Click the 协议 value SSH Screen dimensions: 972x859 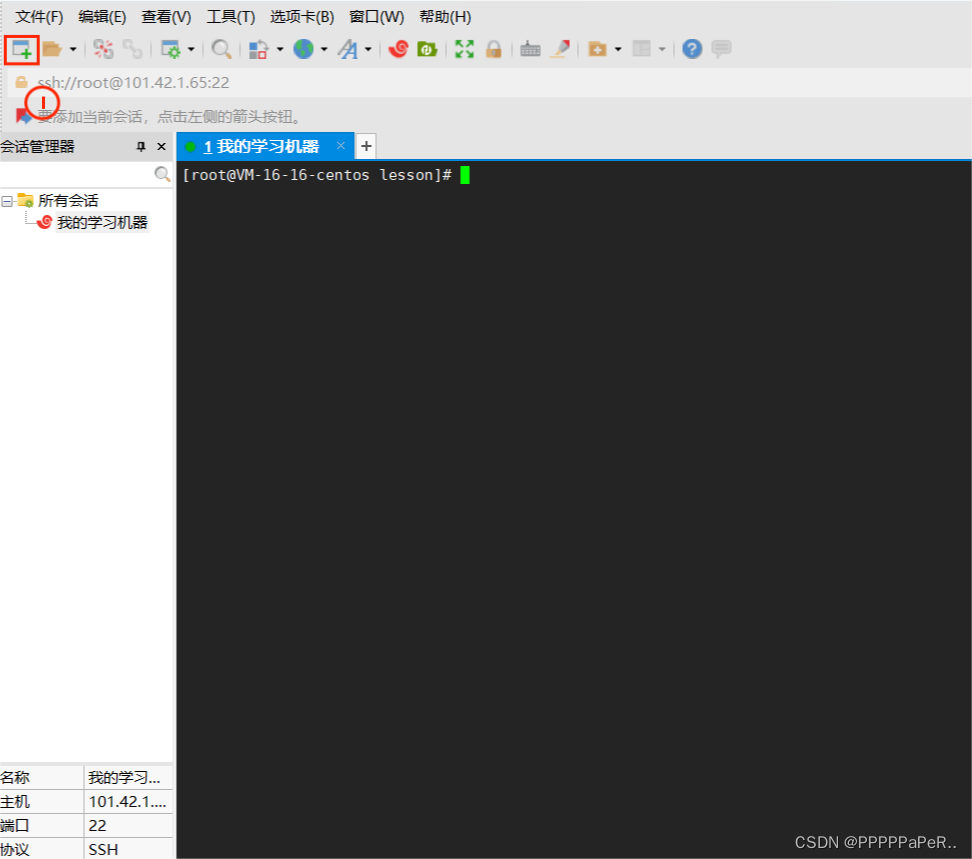coord(128,850)
